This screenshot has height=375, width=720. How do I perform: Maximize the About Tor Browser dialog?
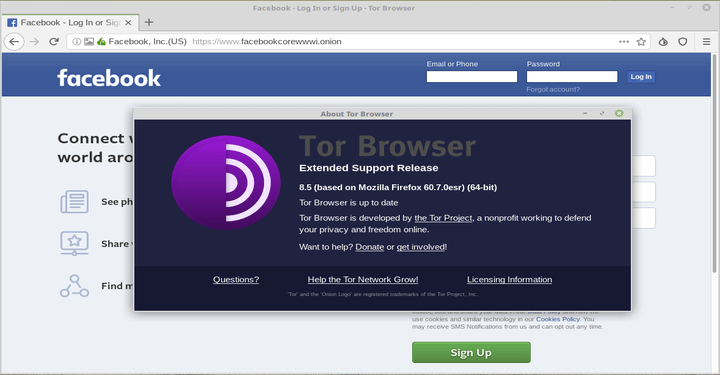pyautogui.click(x=602, y=113)
